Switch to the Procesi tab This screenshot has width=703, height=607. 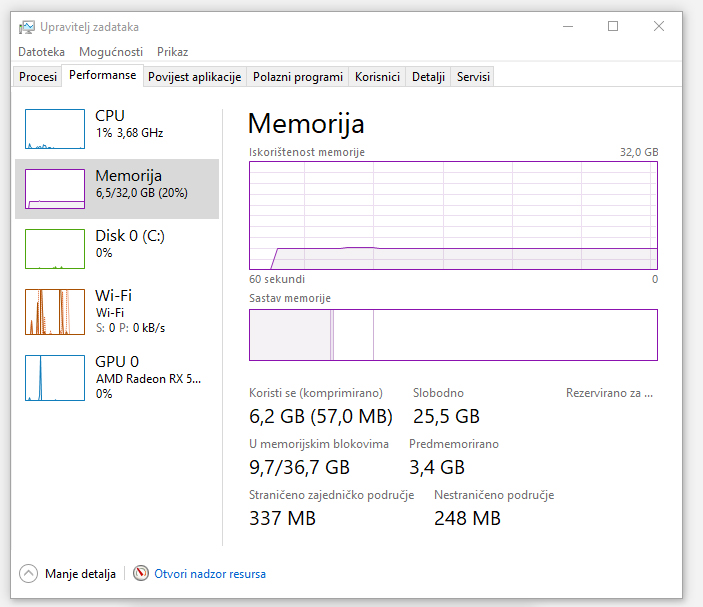(x=38, y=77)
